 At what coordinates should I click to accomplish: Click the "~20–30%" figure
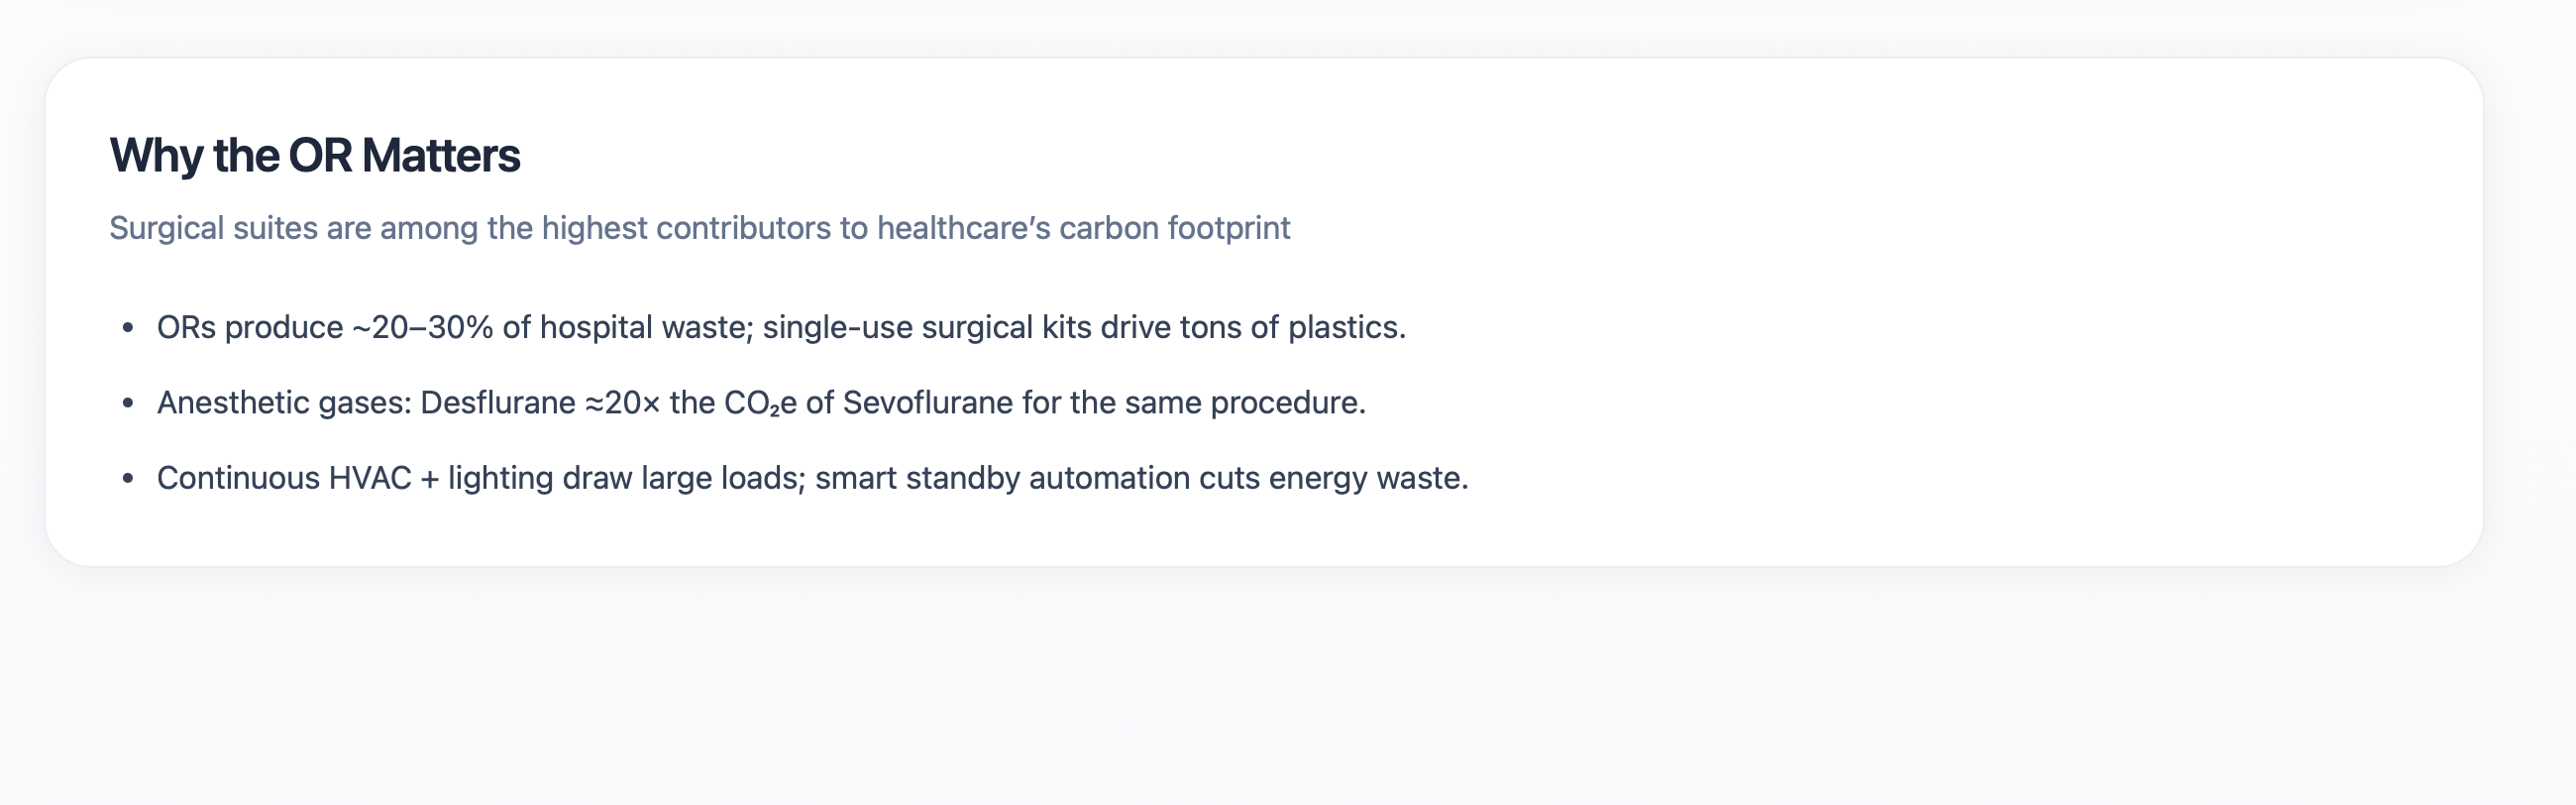pyautogui.click(x=422, y=327)
